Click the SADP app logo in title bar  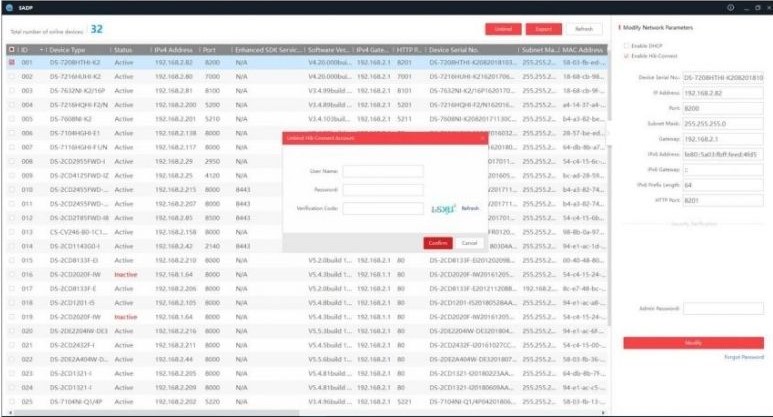[x=9, y=7]
